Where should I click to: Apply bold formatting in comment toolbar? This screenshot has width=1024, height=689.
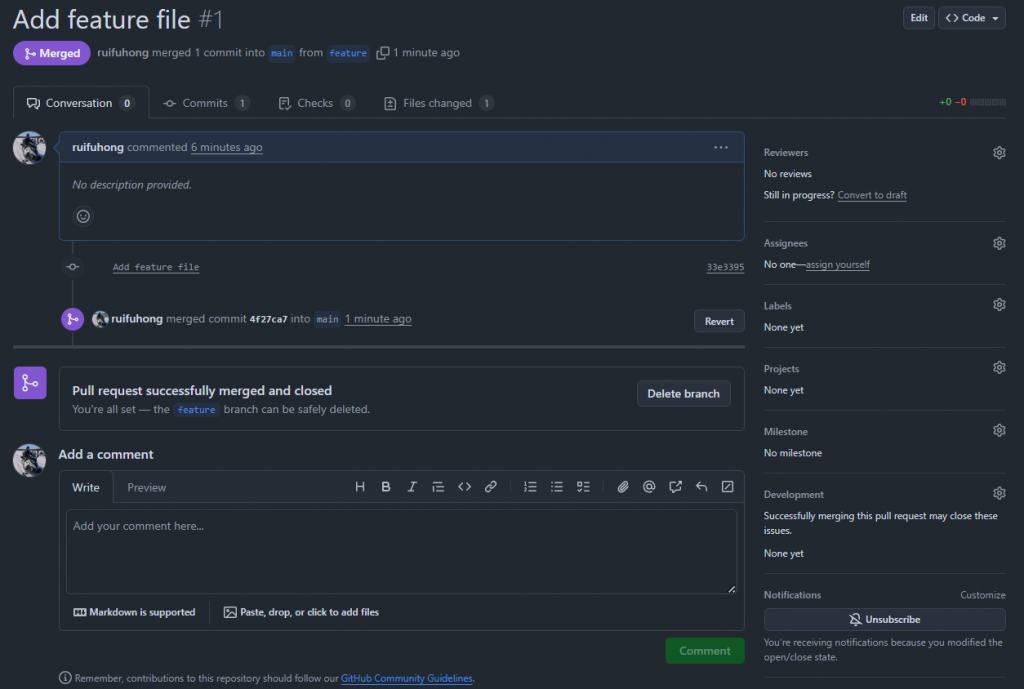pyautogui.click(x=386, y=487)
